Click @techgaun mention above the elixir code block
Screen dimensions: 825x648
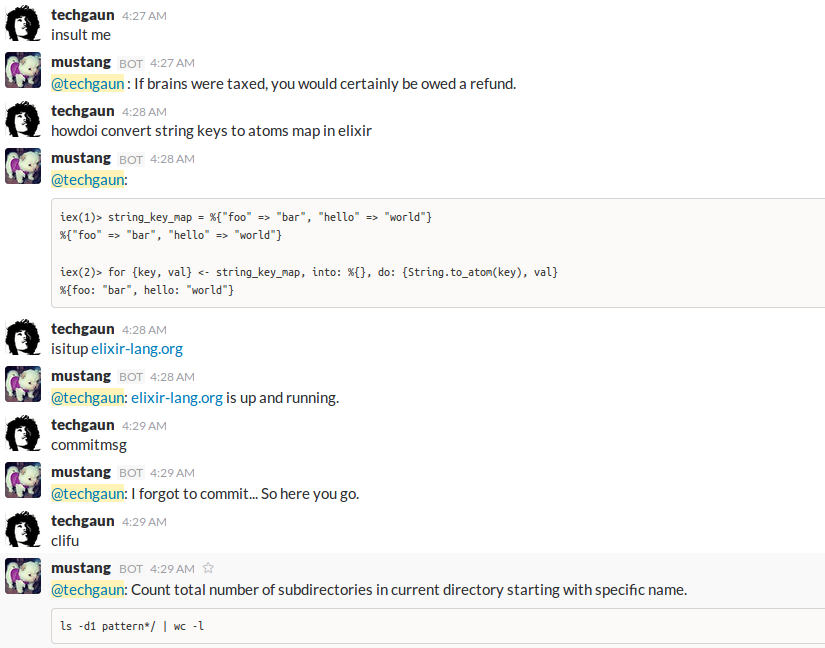click(x=87, y=180)
